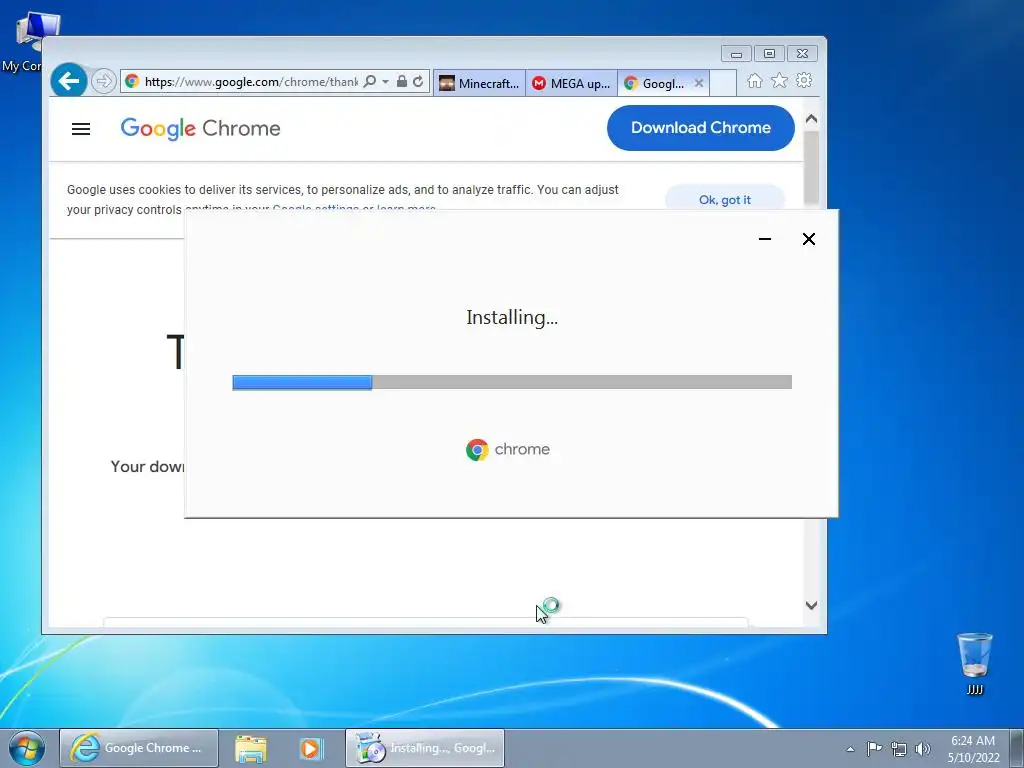Screen dimensions: 1024x768
Task: Click the Internet Explorer back arrow button
Action: [69, 81]
